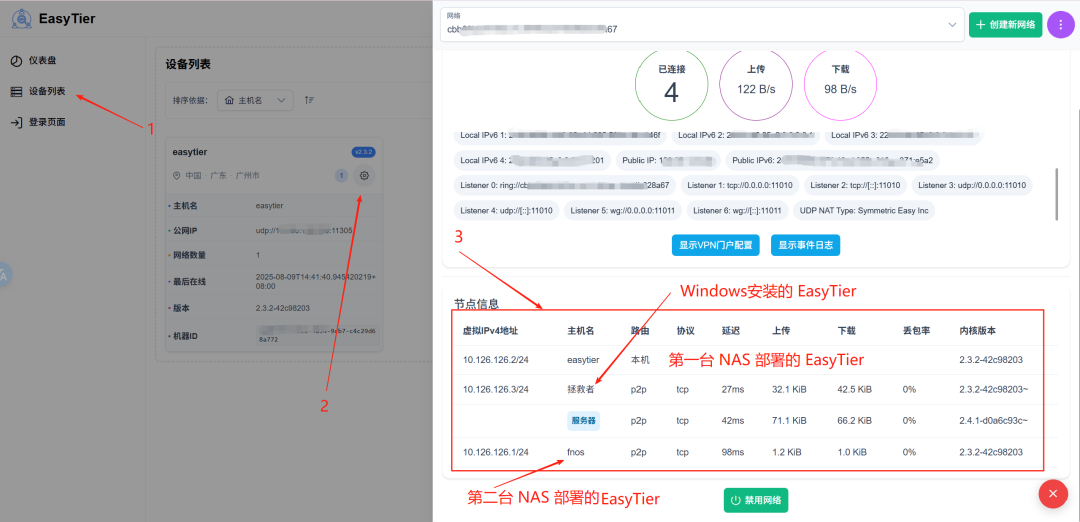1080x522 pixels.
Task: Click the 显示VPN门户配置 button
Action: [x=716, y=245]
